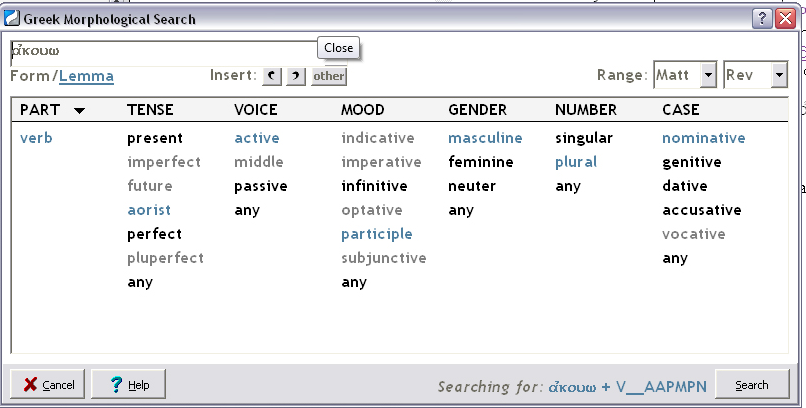Image resolution: width=806 pixels, height=408 pixels.
Task: Open the dialog help question-mark button
Action: 762,19
